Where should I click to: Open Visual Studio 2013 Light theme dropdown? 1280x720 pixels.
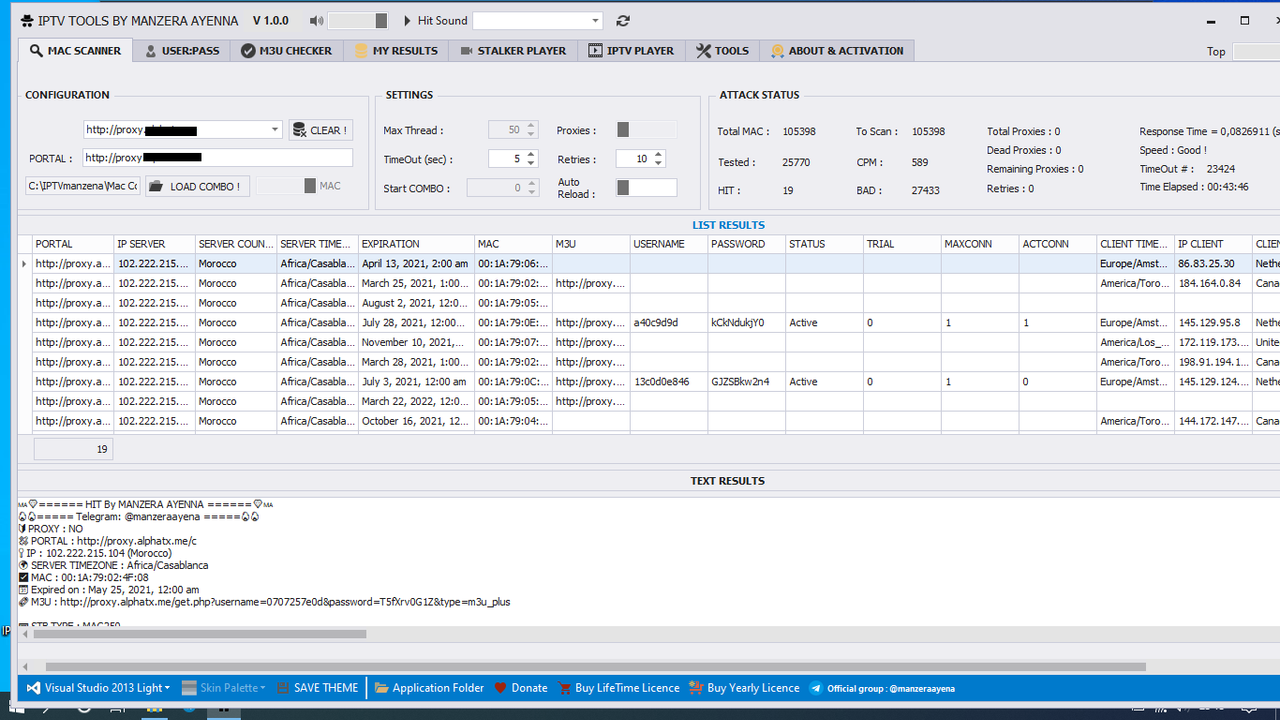point(98,688)
